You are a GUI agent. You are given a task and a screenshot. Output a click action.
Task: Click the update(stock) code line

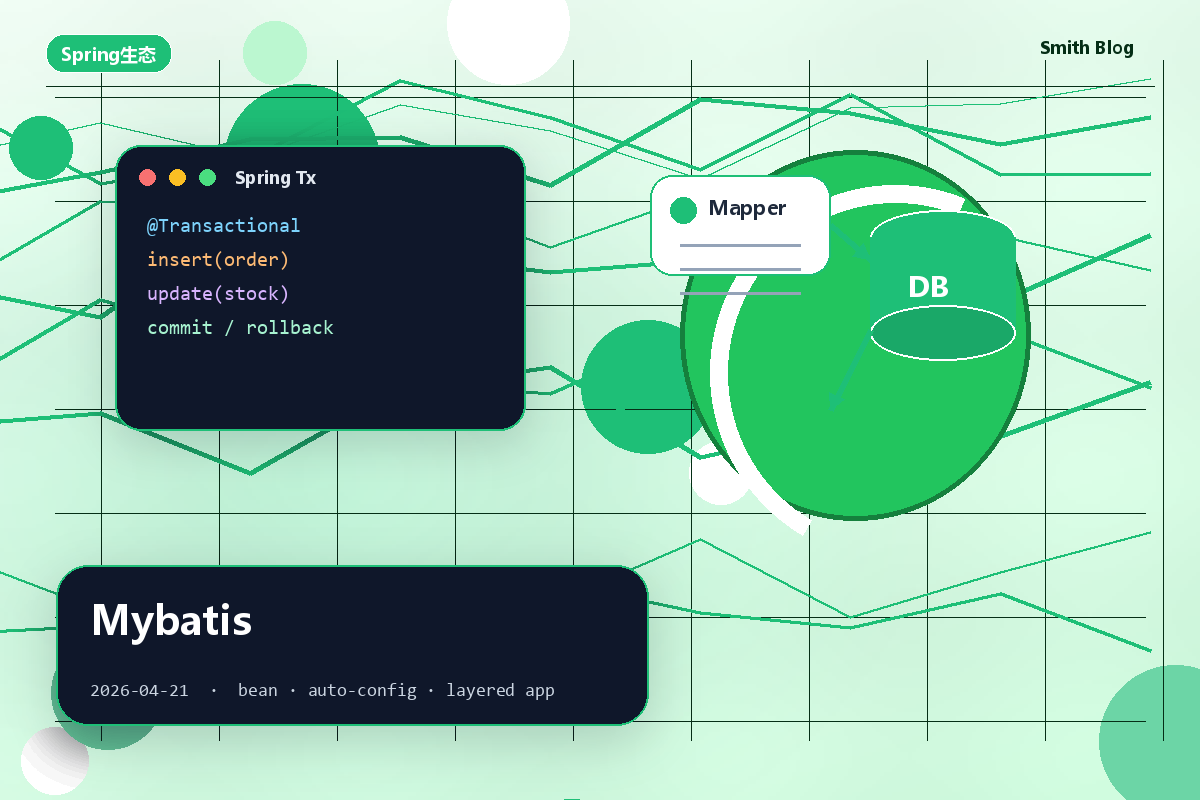pos(218,294)
